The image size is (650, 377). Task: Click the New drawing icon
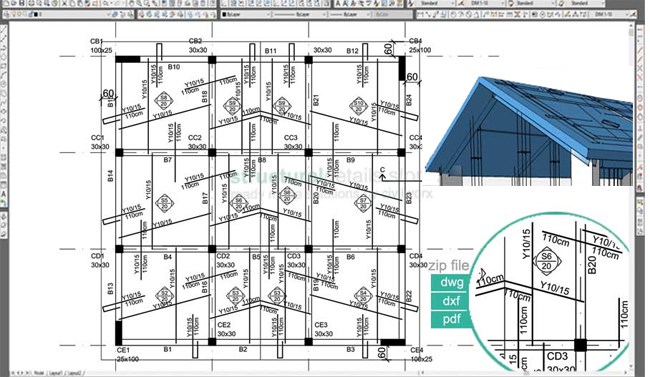6,3
